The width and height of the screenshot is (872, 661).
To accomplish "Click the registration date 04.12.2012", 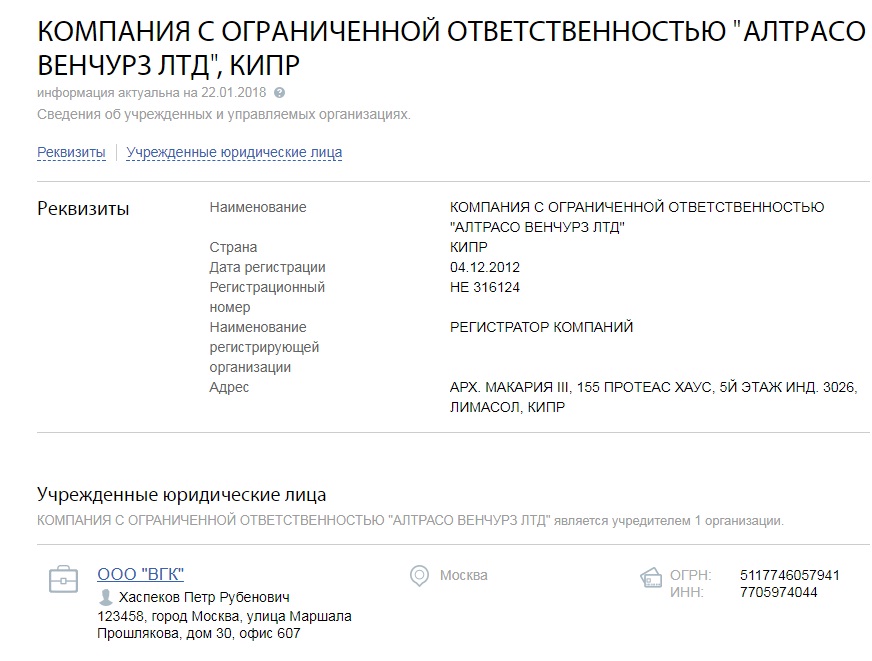I will [x=485, y=267].
